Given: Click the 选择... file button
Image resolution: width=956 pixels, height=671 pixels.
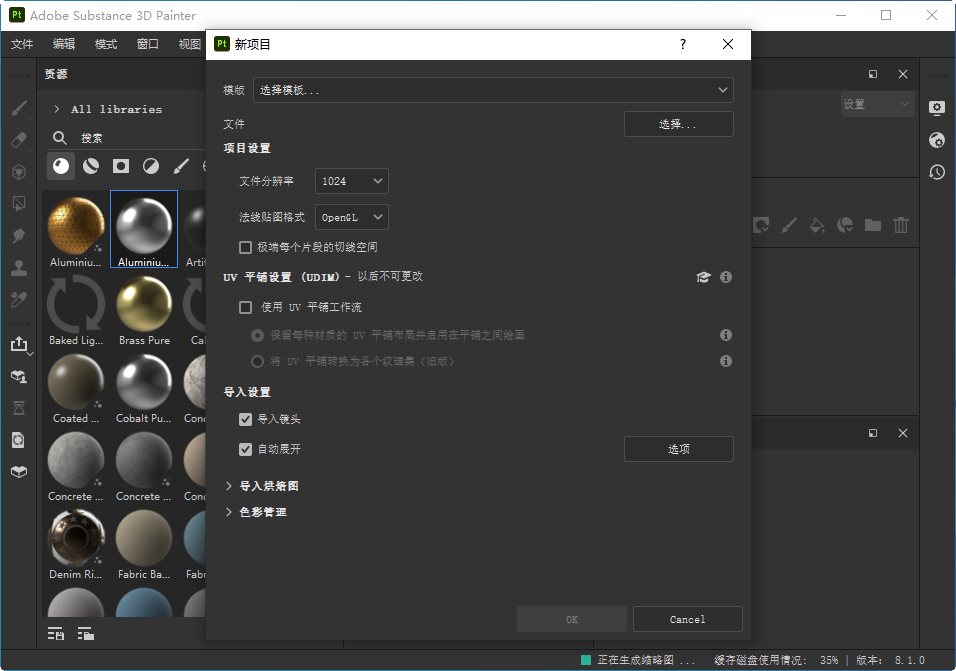Looking at the screenshot, I should (x=679, y=124).
